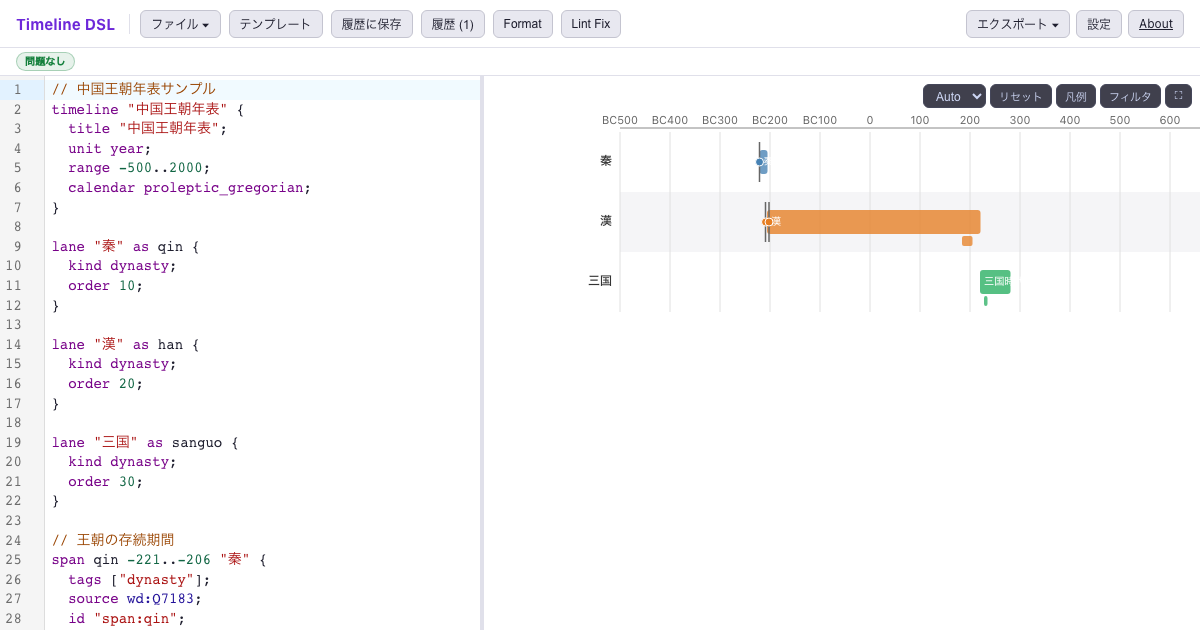Click the BC500 axis label
Screen dimensions: 1200x630
620,120
